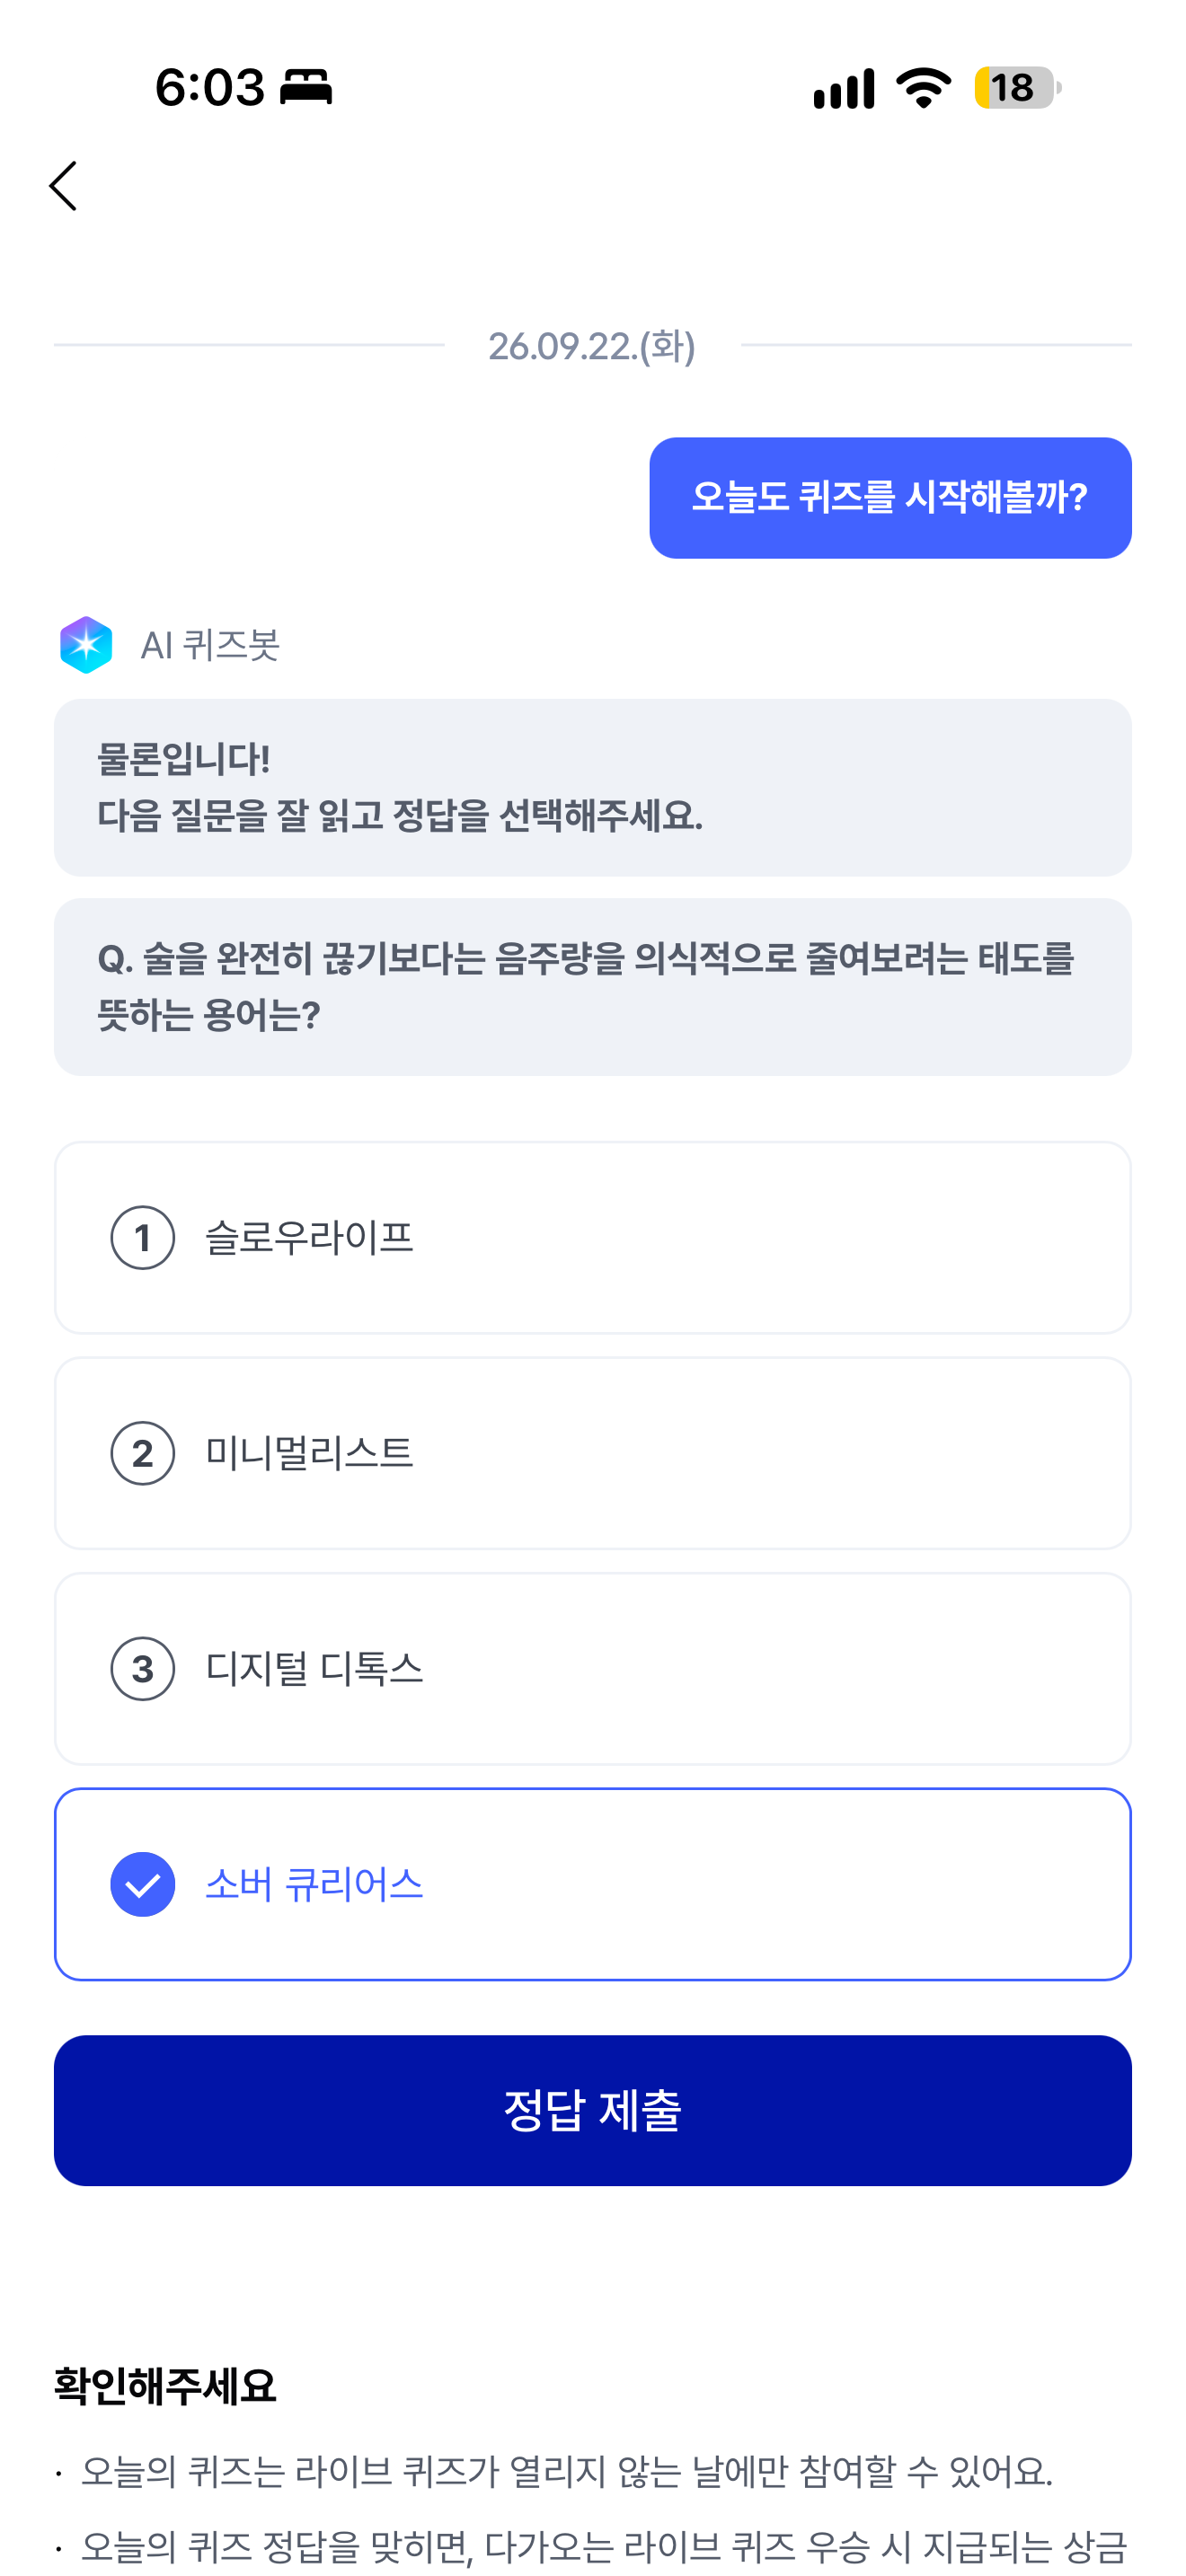The height and width of the screenshot is (2576, 1186).
Task: Tap the 오늘도 퀴즈를 시작해볼까? chat bubble
Action: coord(890,498)
